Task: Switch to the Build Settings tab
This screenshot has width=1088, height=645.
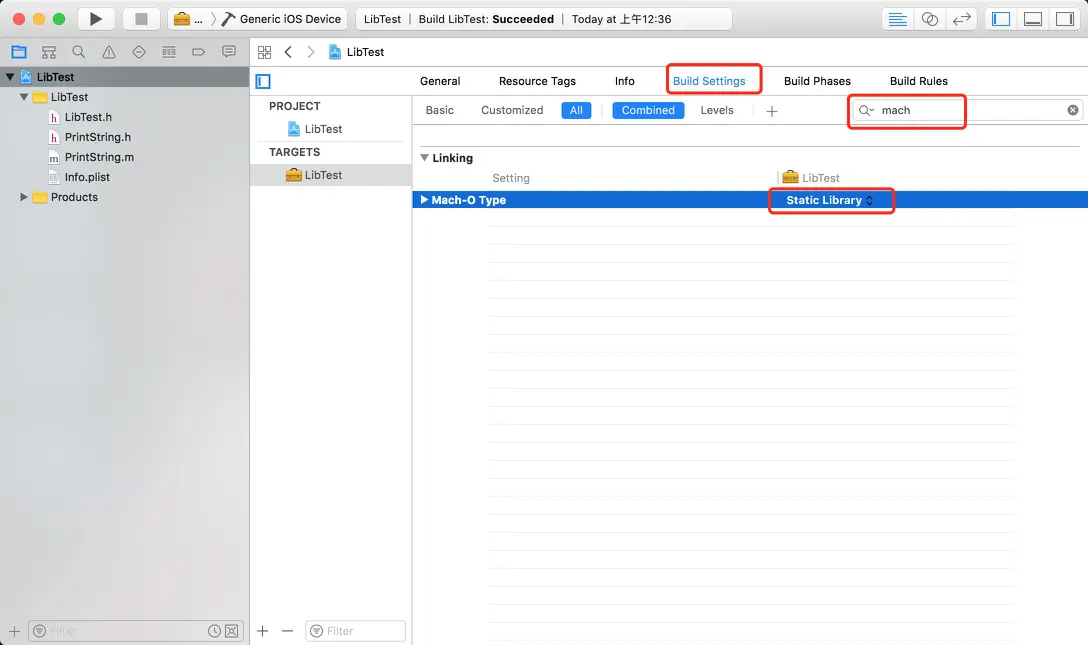Action: point(709,81)
